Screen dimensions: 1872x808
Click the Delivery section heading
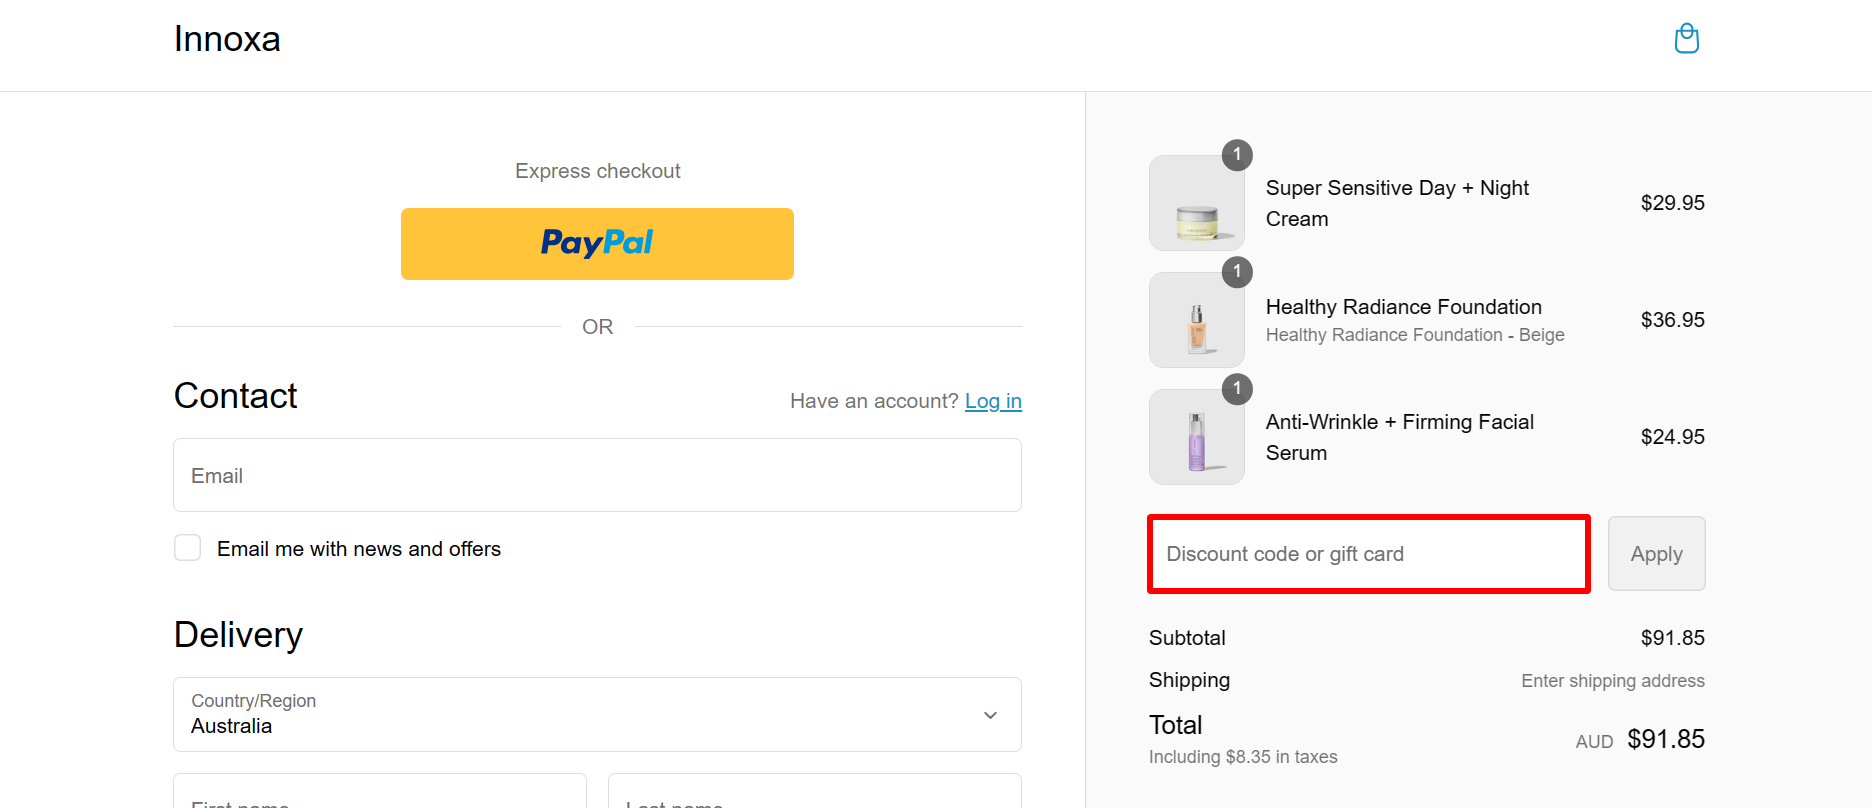[x=238, y=635]
